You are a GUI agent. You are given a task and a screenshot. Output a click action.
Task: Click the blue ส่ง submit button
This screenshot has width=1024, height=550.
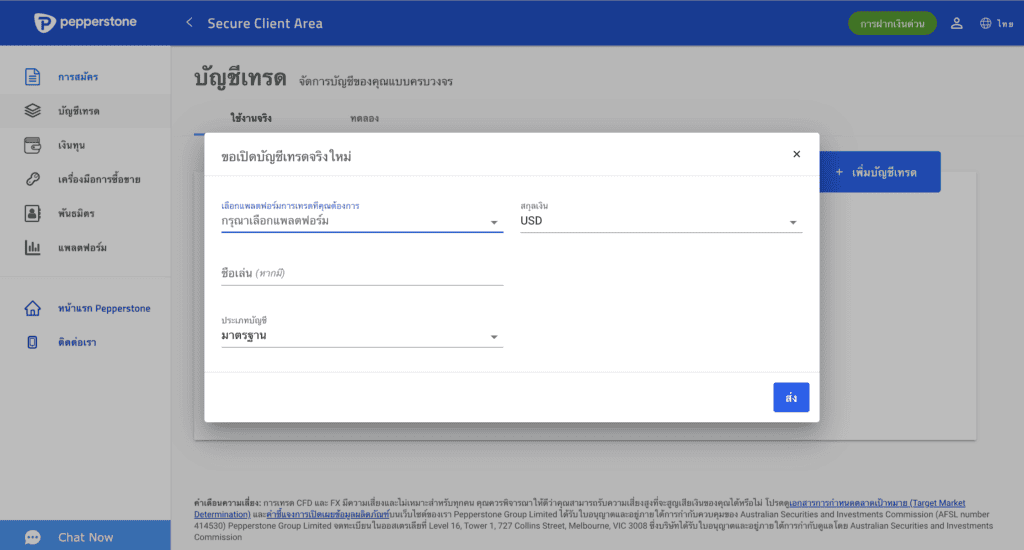pos(791,397)
